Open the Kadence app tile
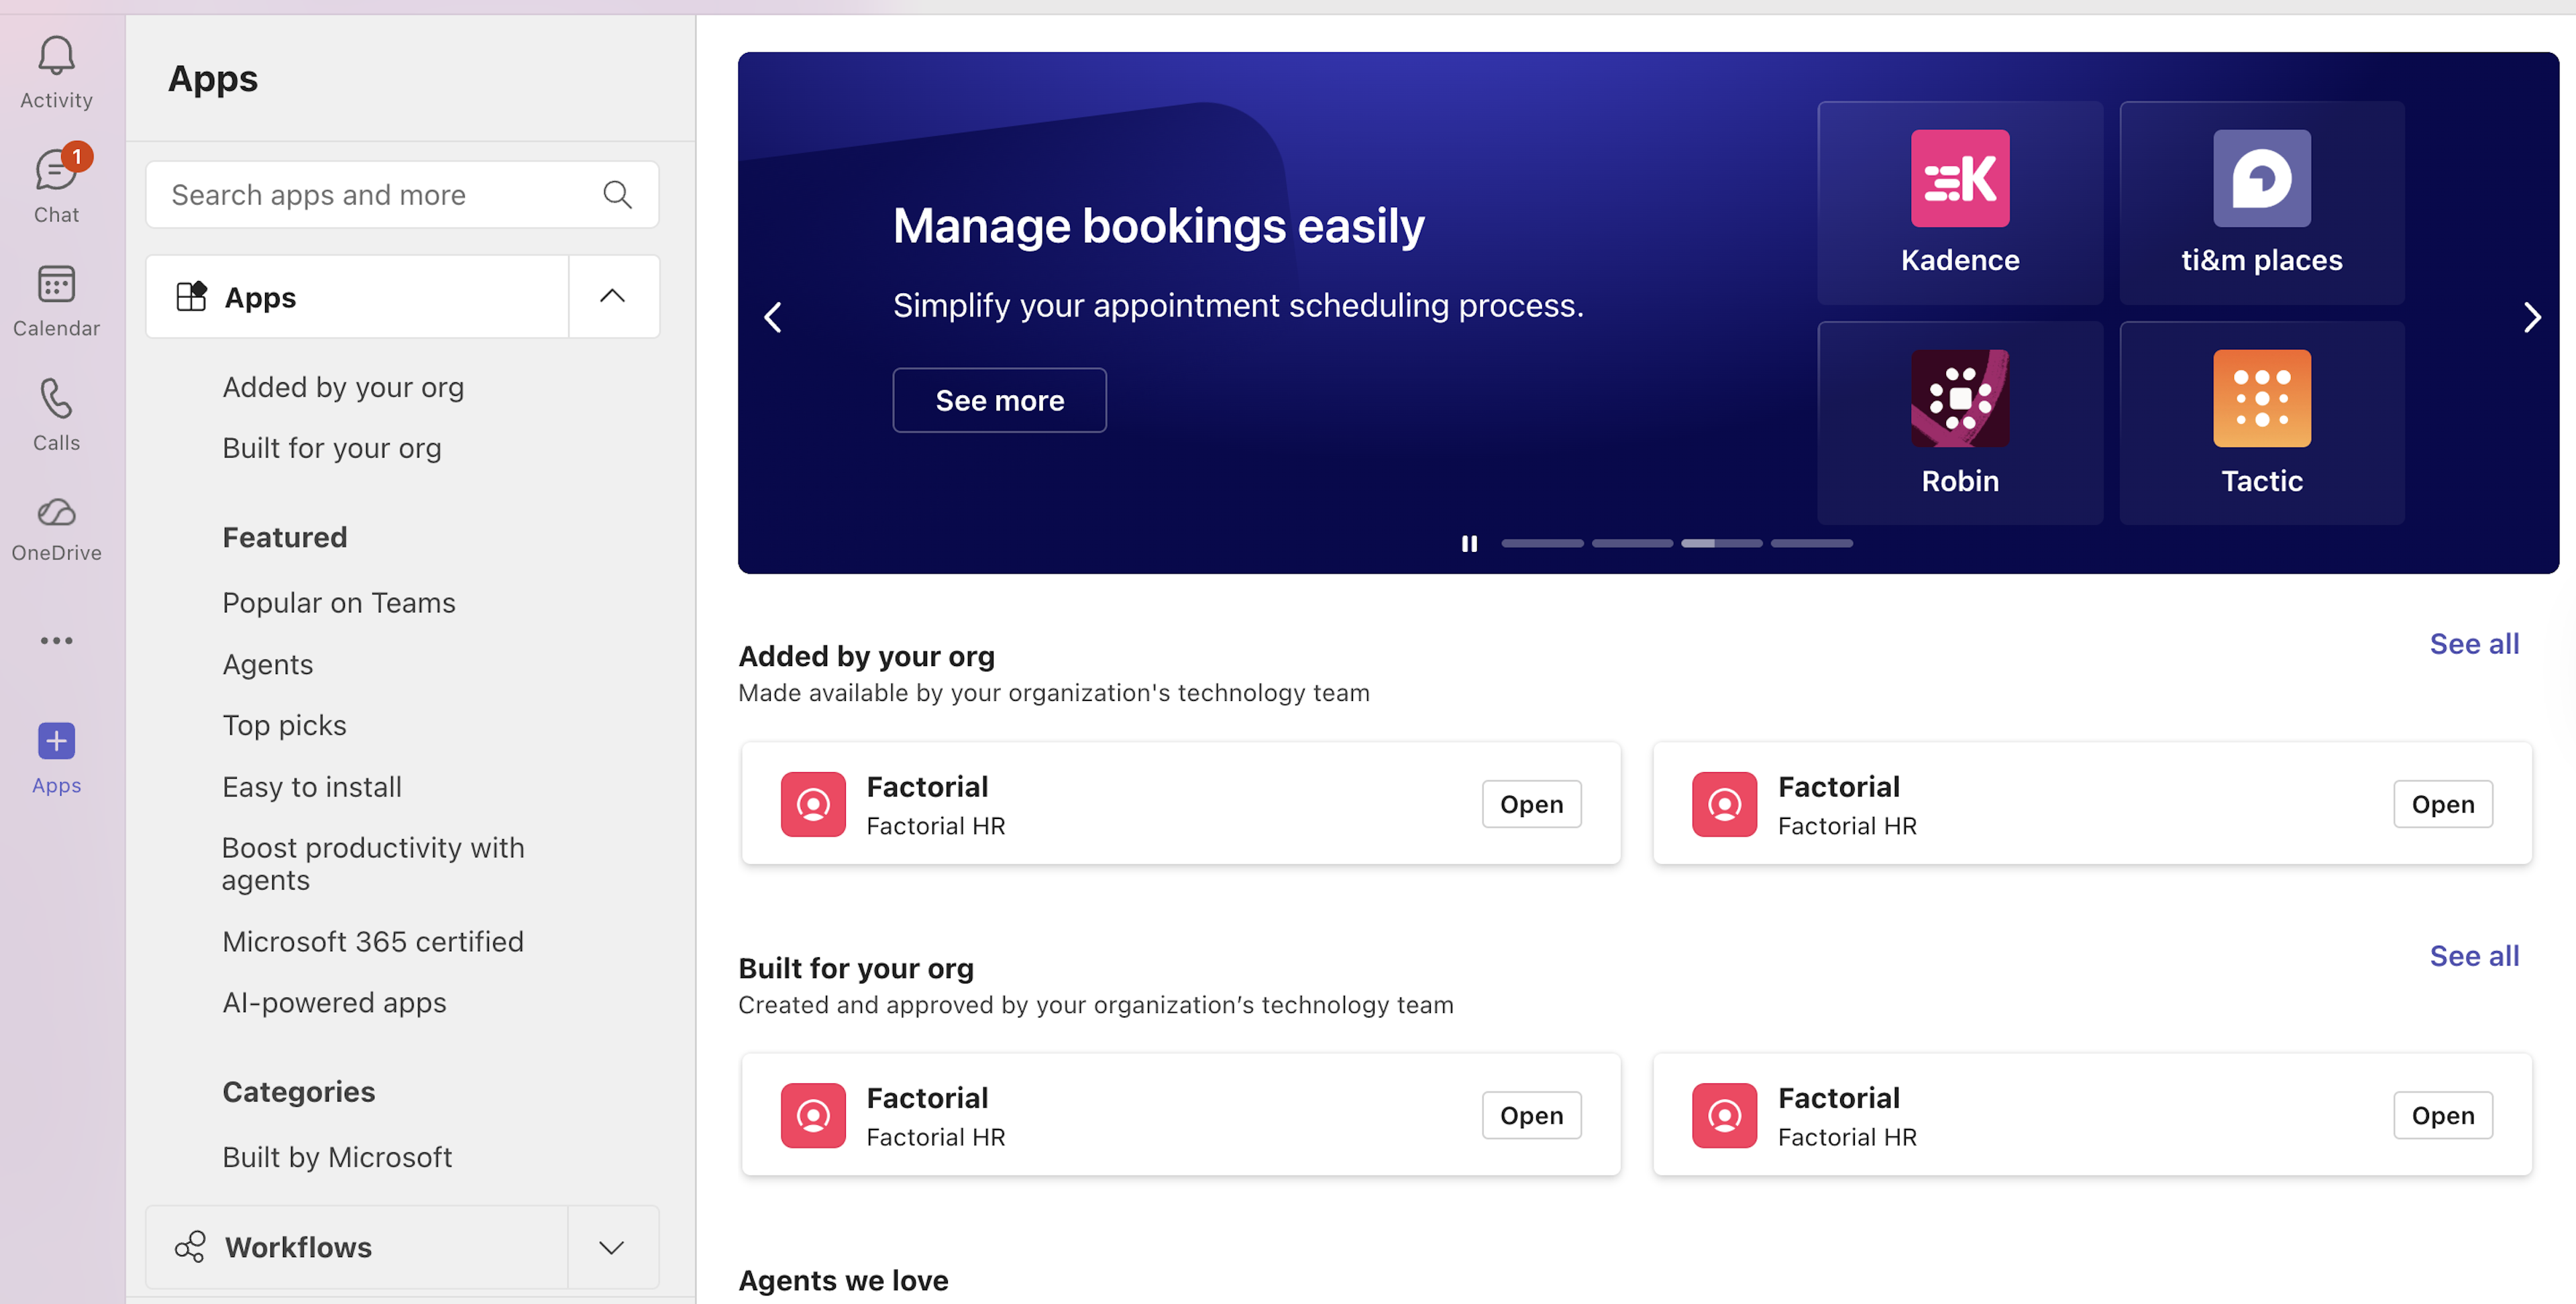The image size is (2576, 1304). pos(1959,203)
